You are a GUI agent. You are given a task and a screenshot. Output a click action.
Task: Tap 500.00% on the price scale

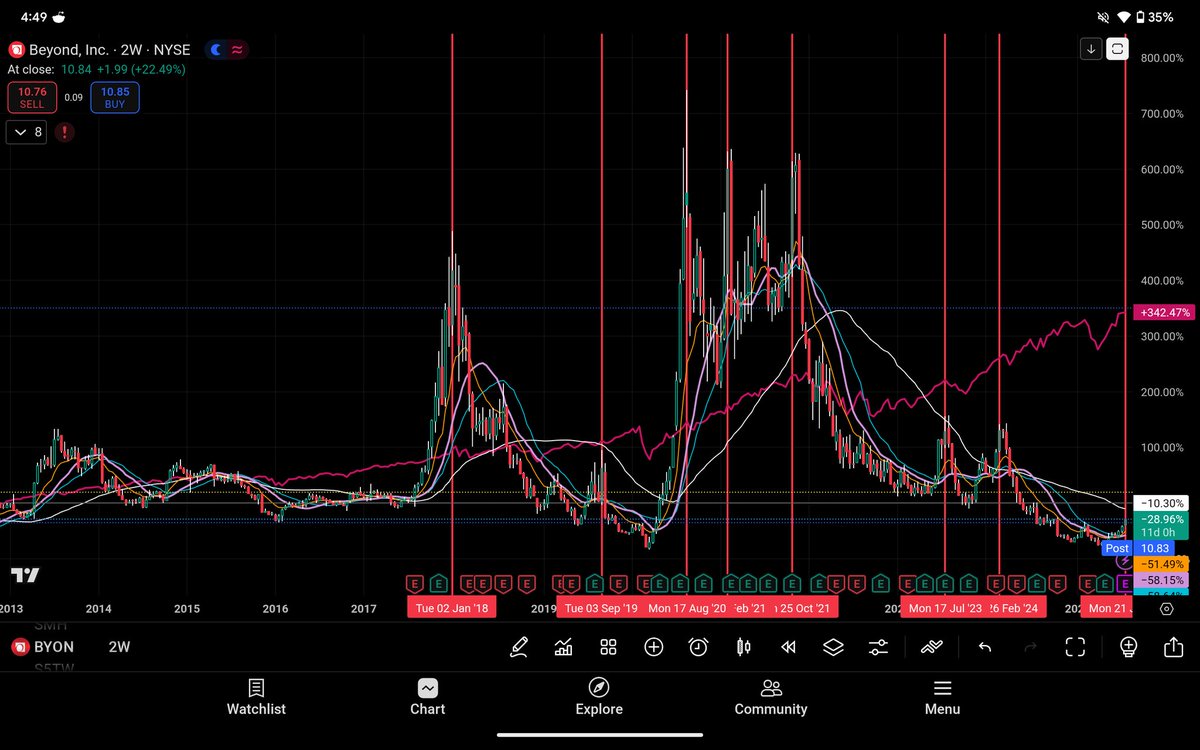[x=1162, y=225]
